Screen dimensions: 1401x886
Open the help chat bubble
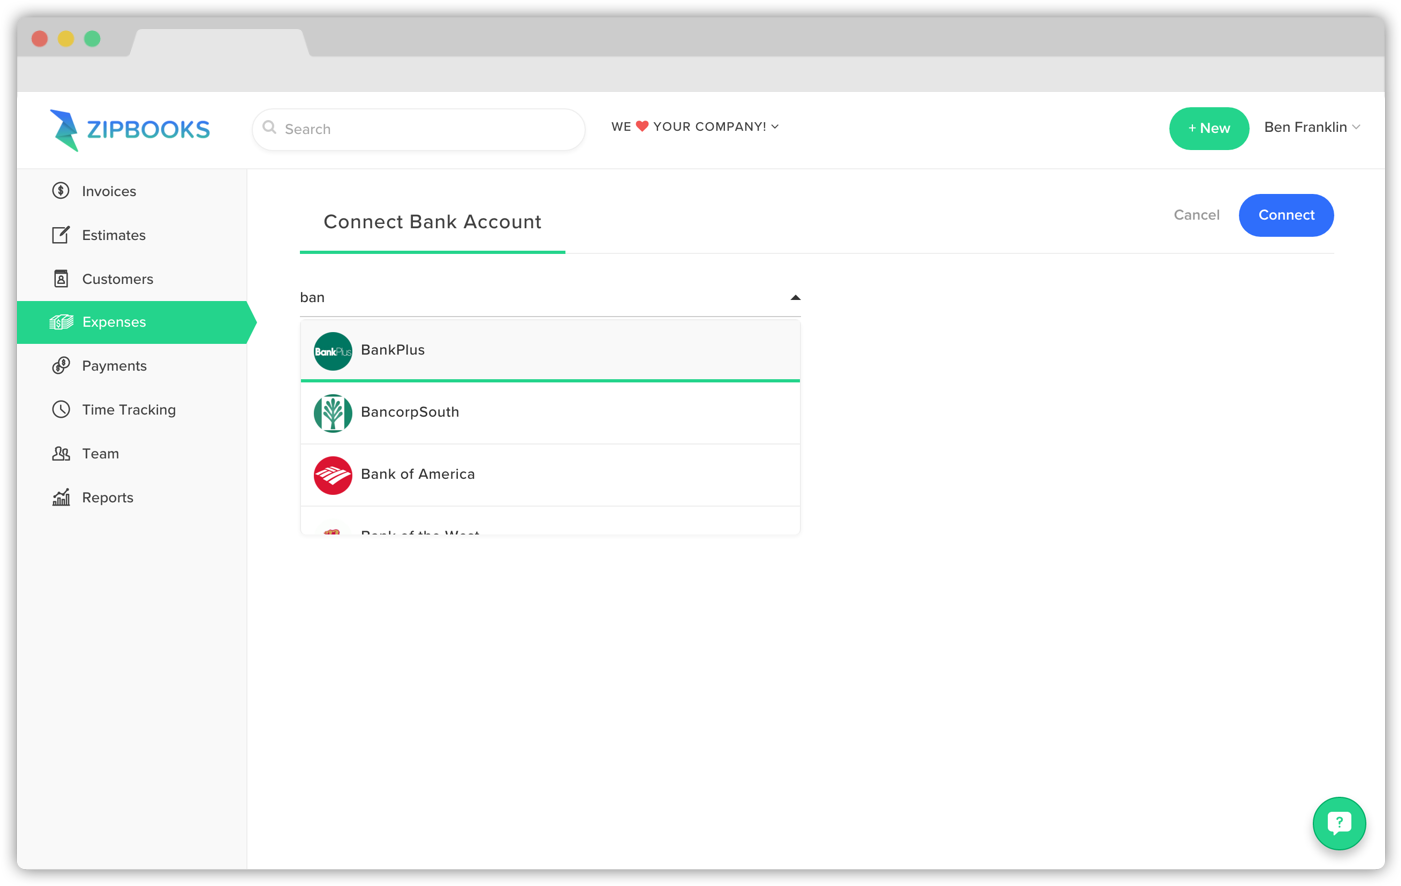point(1339,823)
